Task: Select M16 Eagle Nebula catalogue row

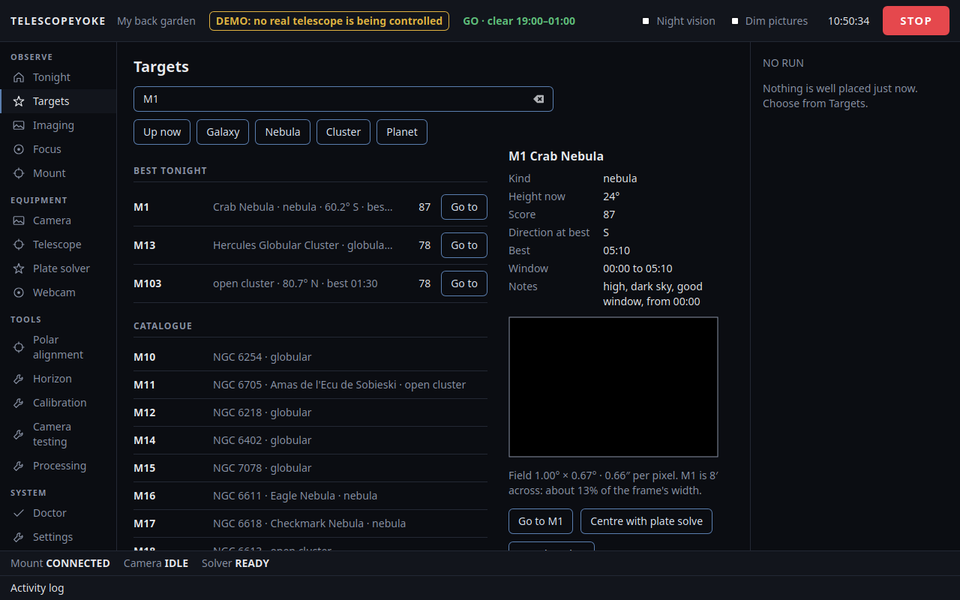Action: [310, 495]
